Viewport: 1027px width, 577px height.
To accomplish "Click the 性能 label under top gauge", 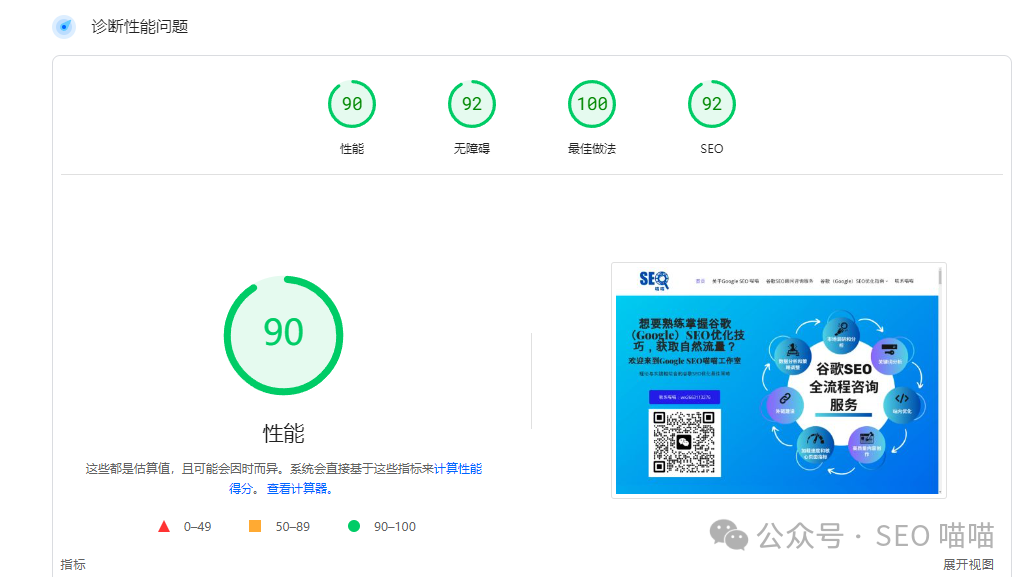I will point(352,149).
